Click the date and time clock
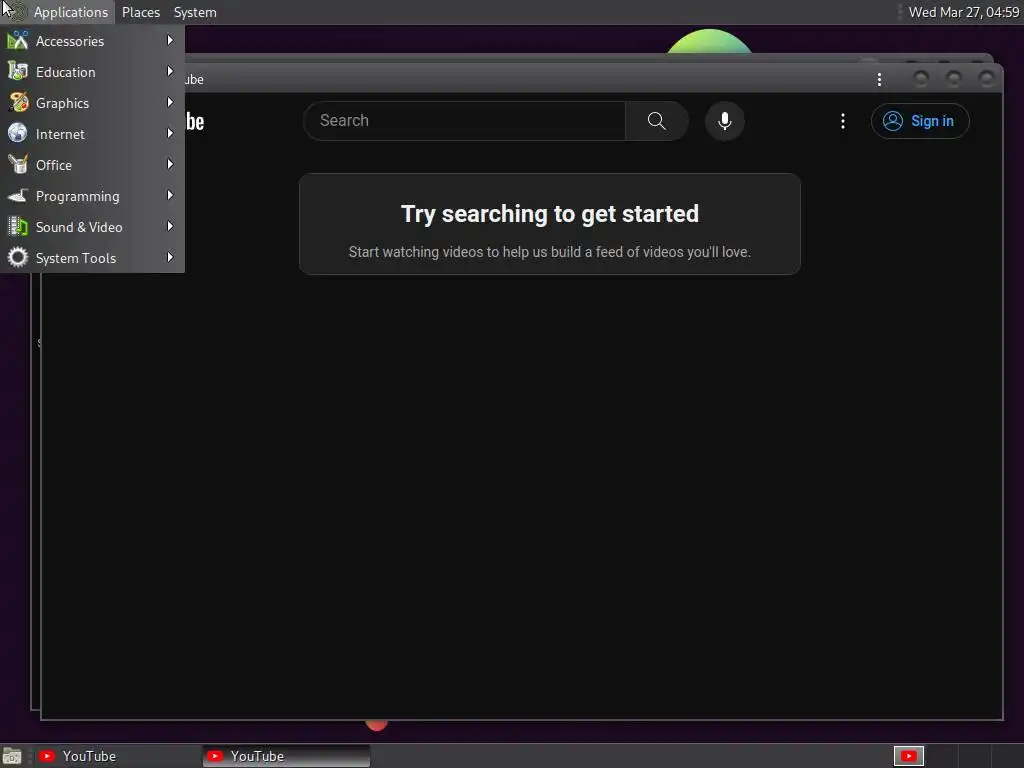1024x768 pixels. [963, 12]
